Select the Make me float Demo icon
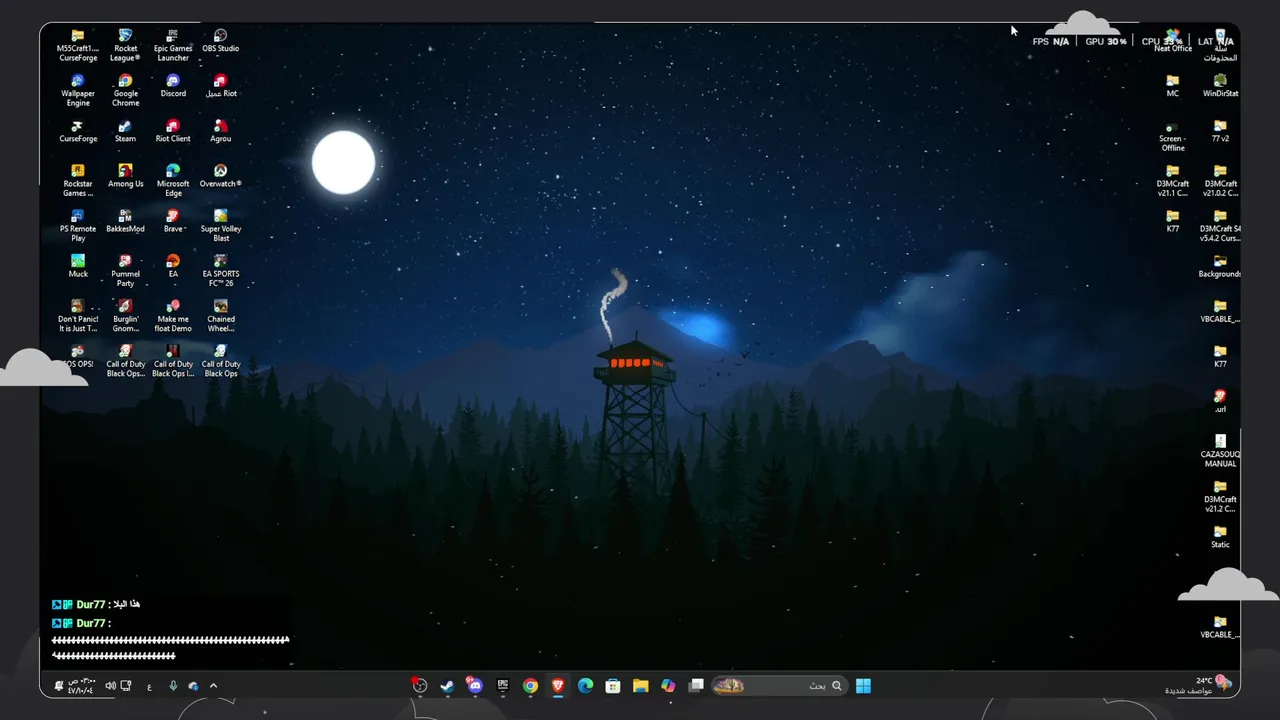Image resolution: width=1280 pixels, height=720 pixels. tap(173, 315)
